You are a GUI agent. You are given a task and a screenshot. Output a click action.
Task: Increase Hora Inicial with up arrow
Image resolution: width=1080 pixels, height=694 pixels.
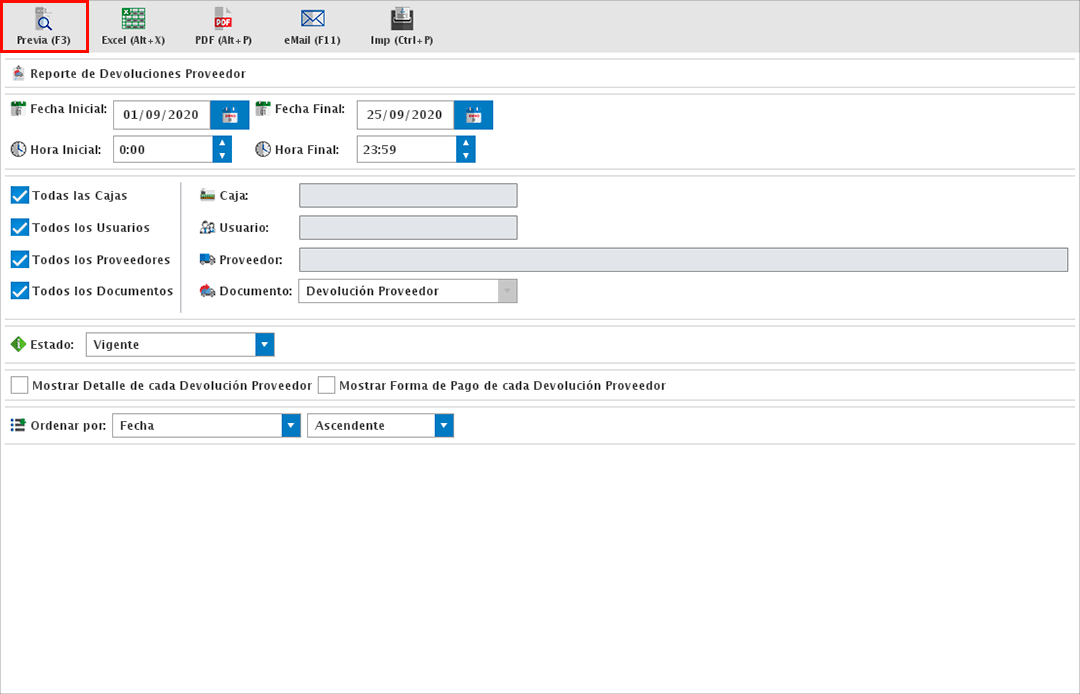tap(222, 143)
